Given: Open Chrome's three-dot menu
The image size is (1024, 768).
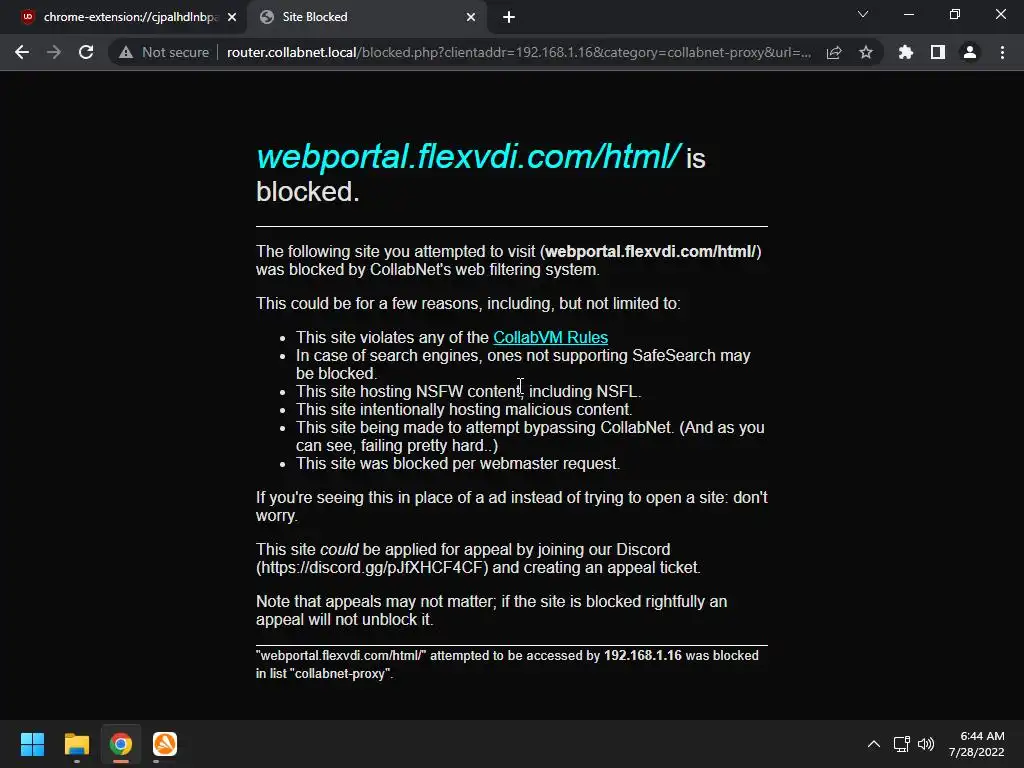Looking at the screenshot, I should [x=1002, y=52].
